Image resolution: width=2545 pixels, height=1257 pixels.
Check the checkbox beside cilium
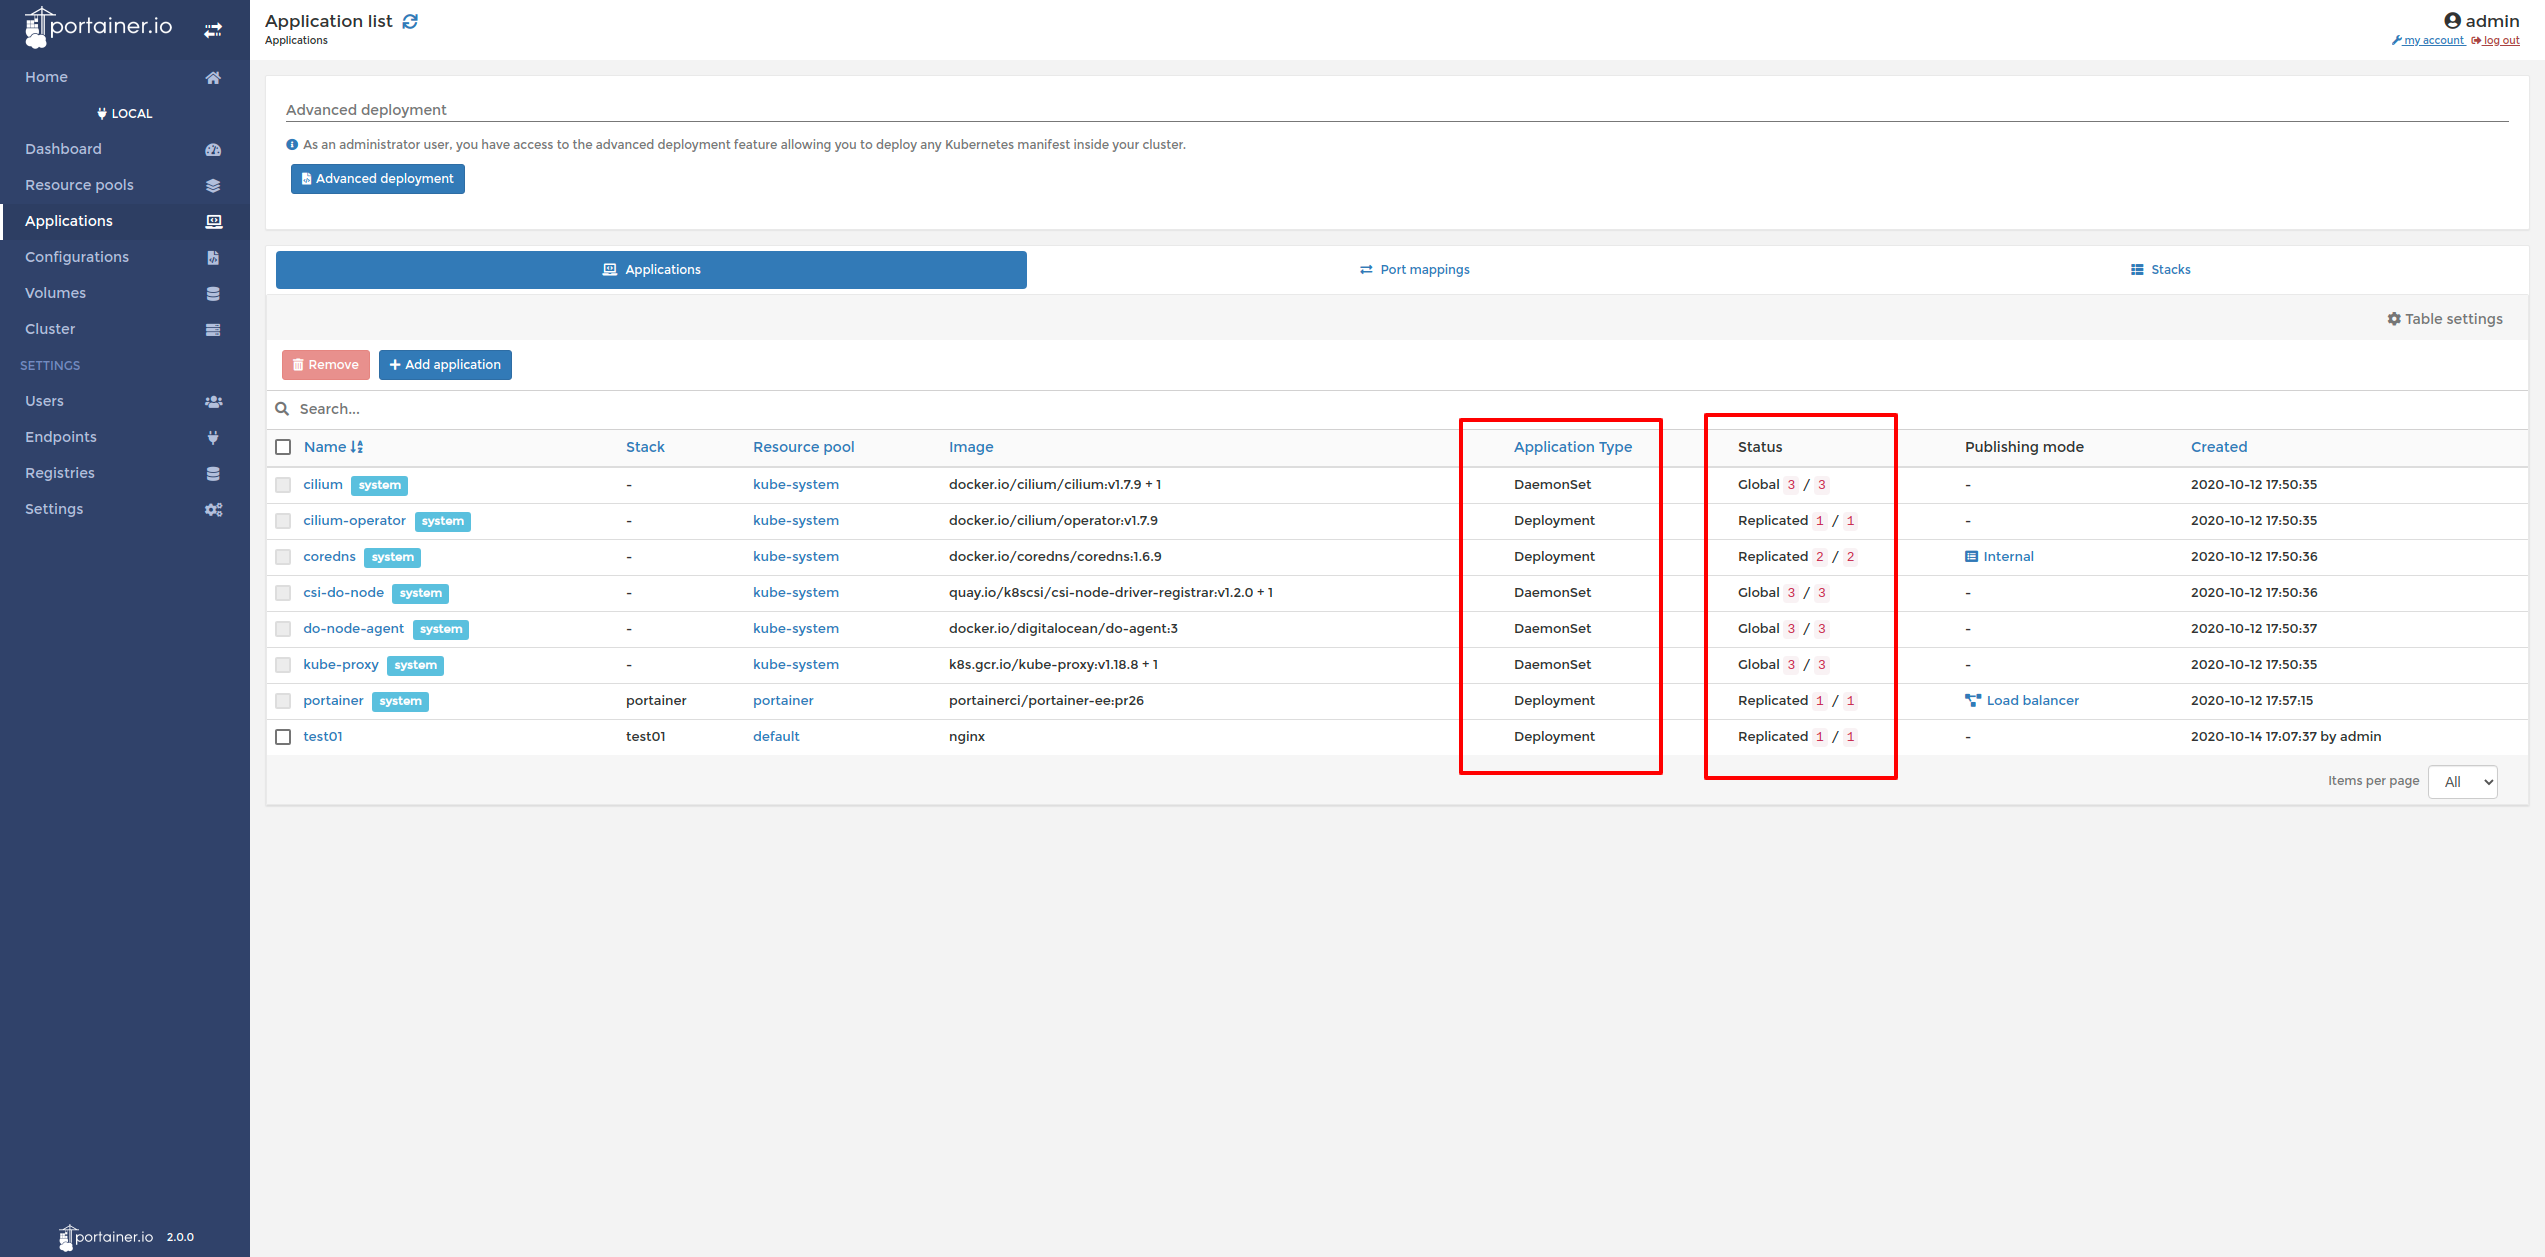coord(283,484)
